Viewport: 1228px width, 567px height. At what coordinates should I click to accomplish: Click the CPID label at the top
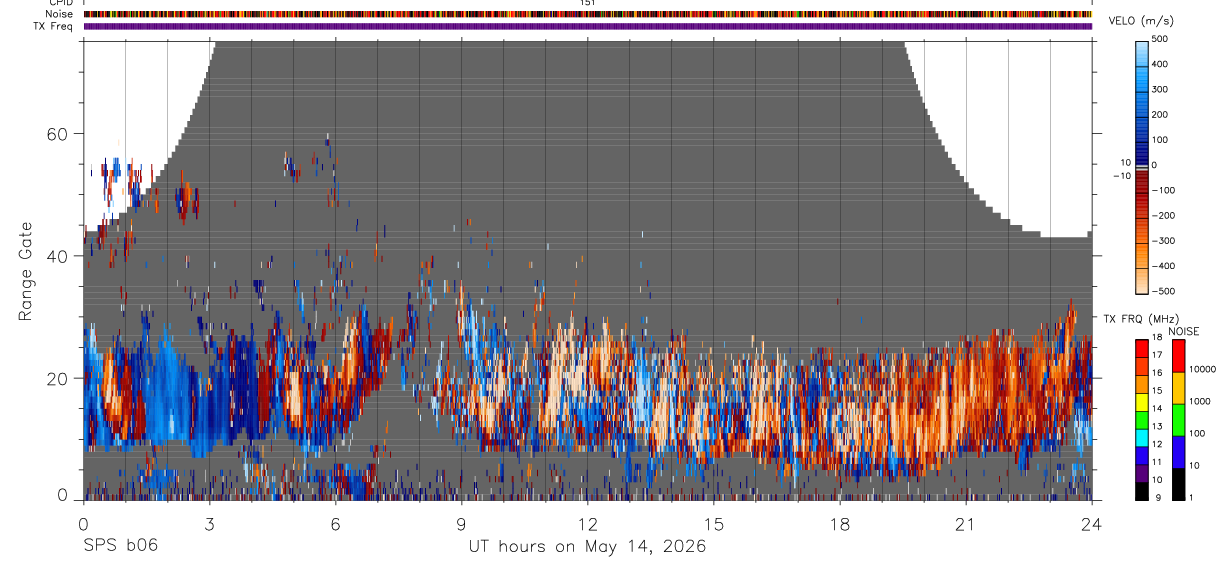[x=60, y=3]
